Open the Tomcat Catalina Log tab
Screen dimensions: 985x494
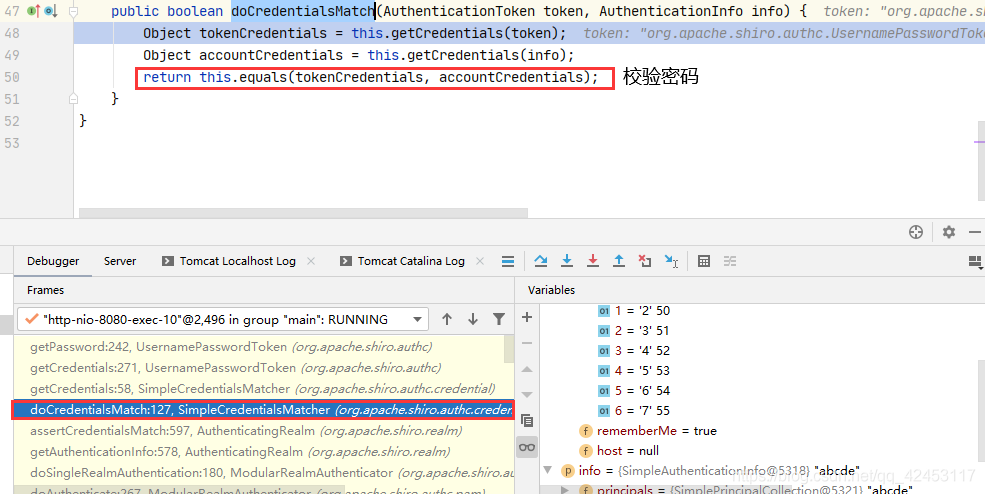pos(403,261)
